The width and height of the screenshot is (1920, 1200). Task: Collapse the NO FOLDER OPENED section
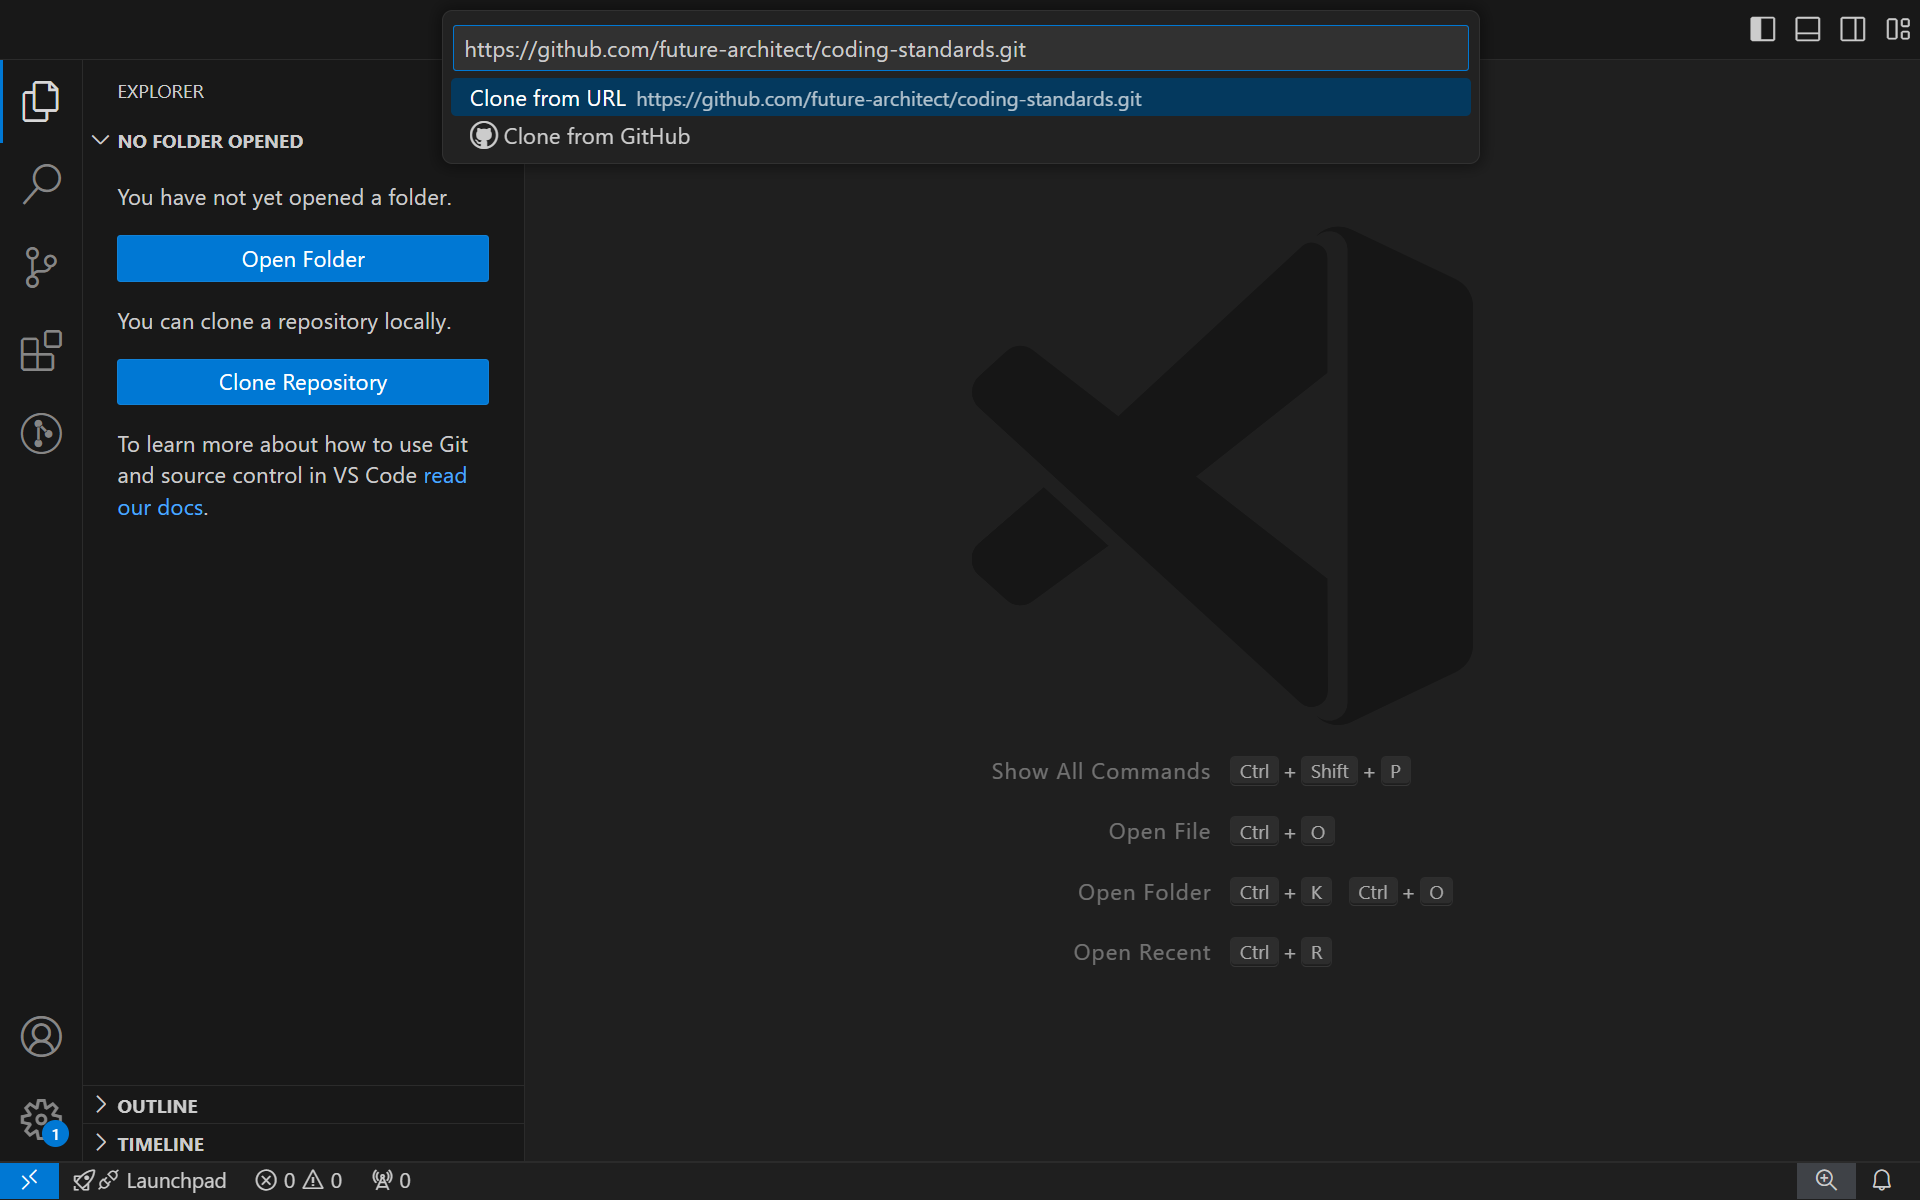(102, 140)
